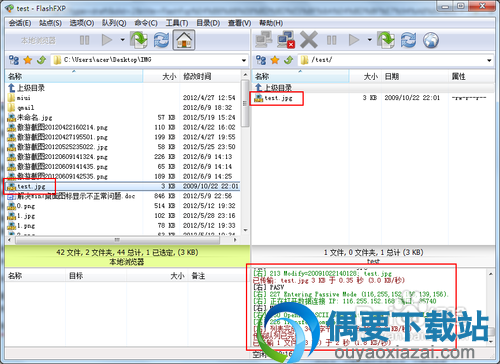Click the remote pane up-directory green arrow
This screenshot has height=364, width=500.
coord(289,60)
